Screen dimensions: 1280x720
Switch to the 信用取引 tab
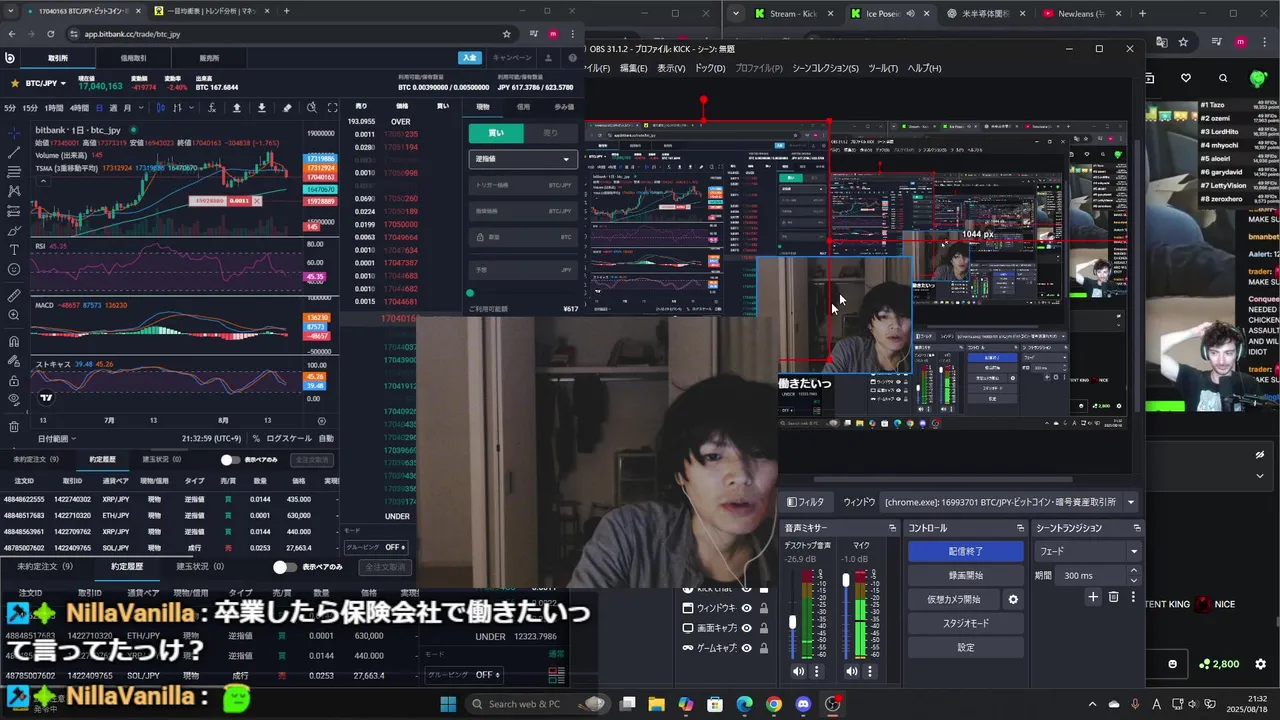click(133, 58)
